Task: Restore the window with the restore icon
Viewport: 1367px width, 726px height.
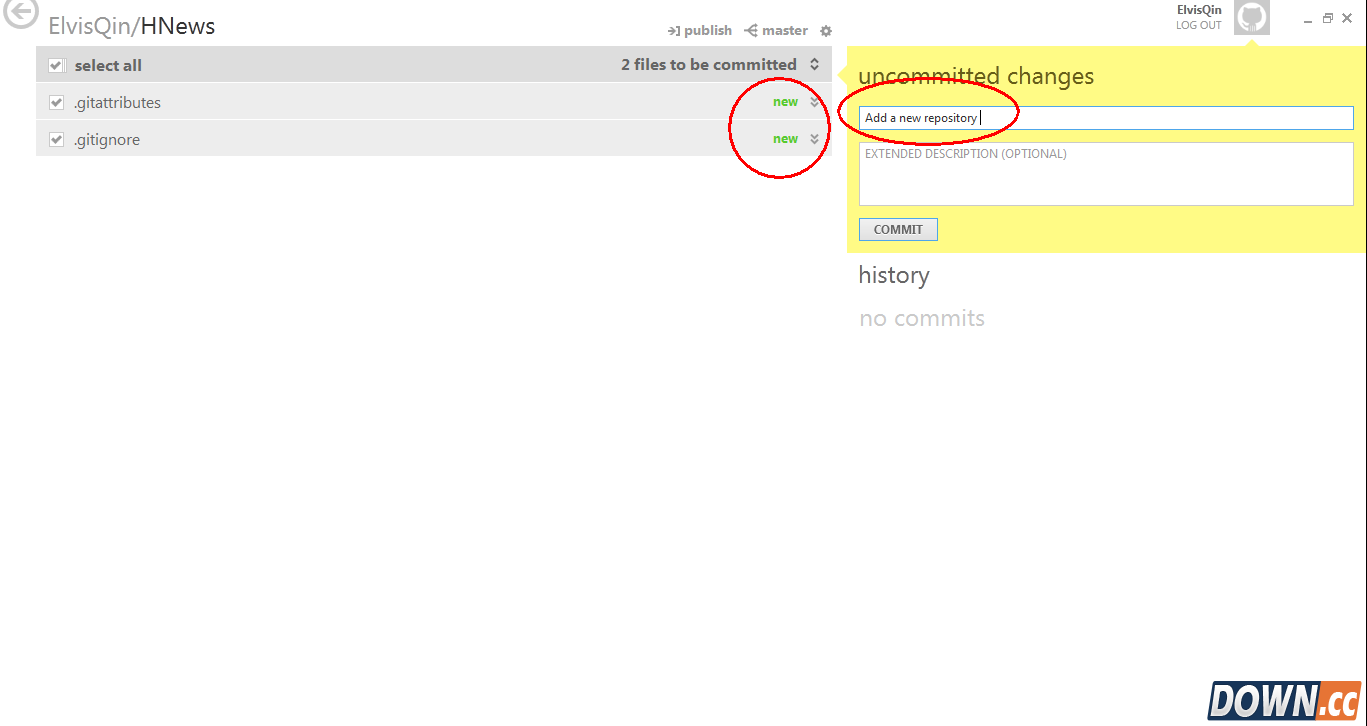Action: pyautogui.click(x=1328, y=18)
